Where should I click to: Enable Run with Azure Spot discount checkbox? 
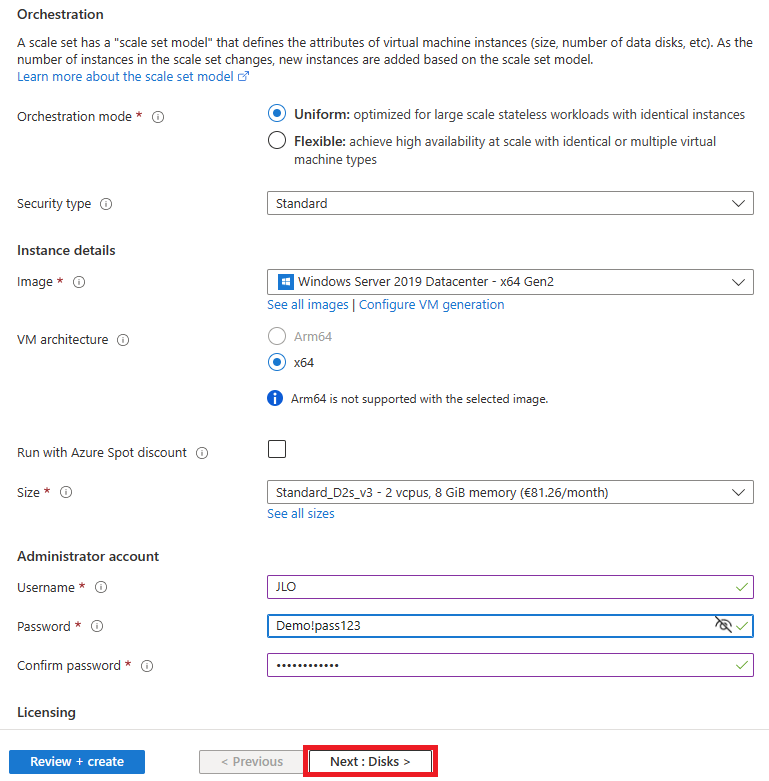[x=277, y=449]
